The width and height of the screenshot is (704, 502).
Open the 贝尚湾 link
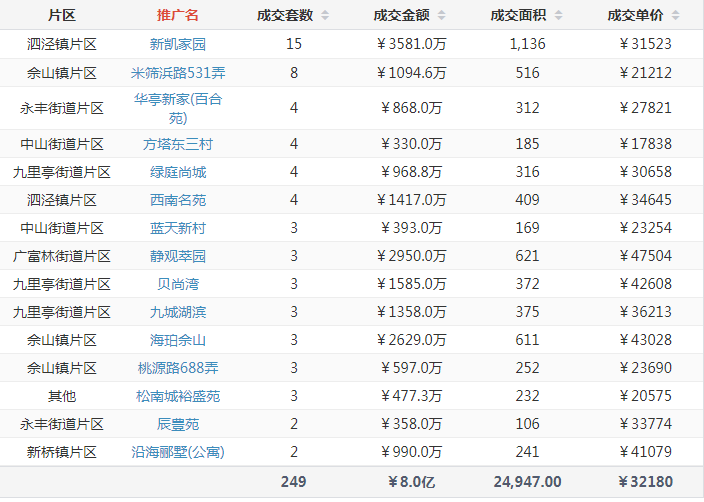(178, 284)
